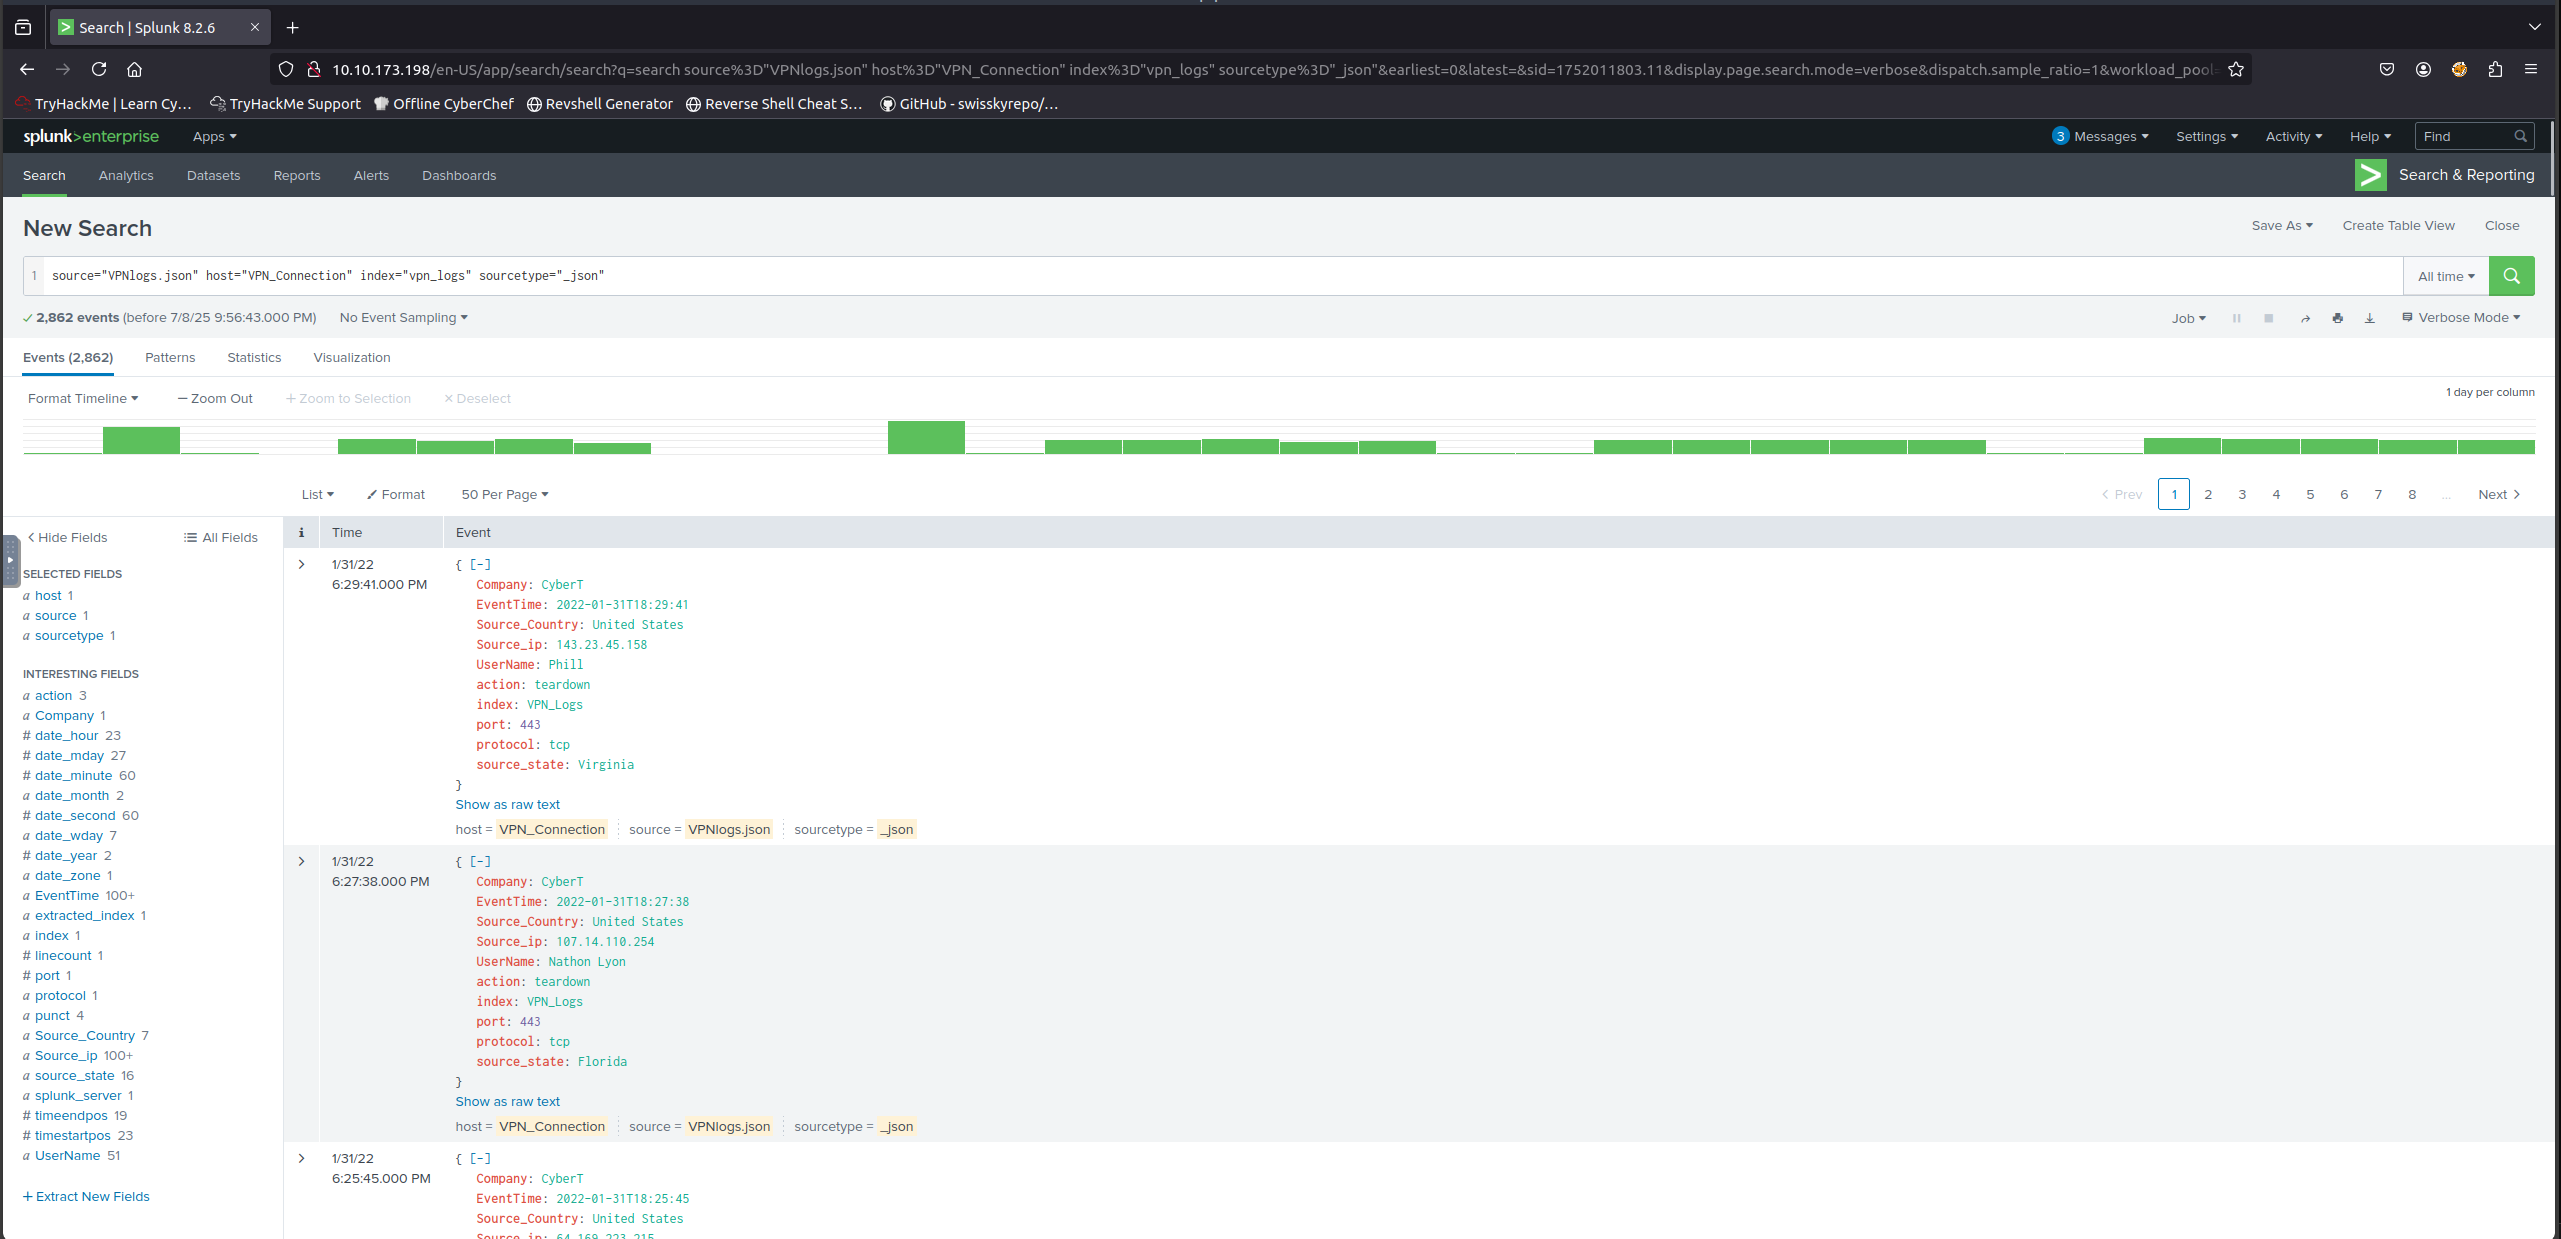Open the Save As dropdown

coord(2282,225)
